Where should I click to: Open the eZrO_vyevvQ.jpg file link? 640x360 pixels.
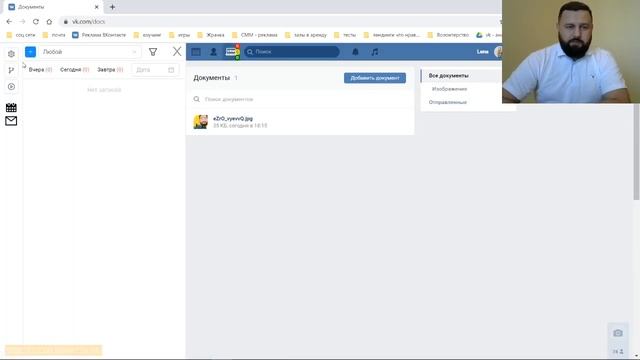pyautogui.click(x=233, y=118)
